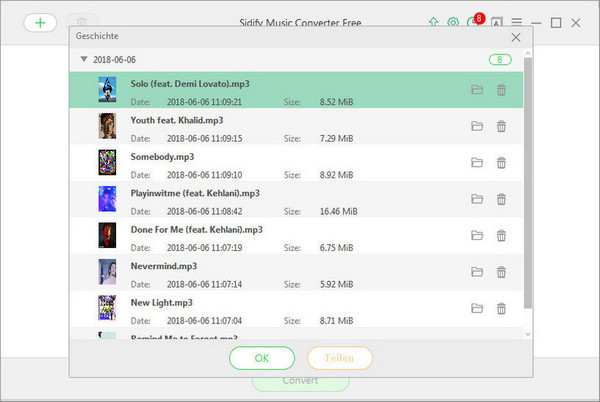Open folder for Youth feat. Khalid.mp3

point(477,126)
